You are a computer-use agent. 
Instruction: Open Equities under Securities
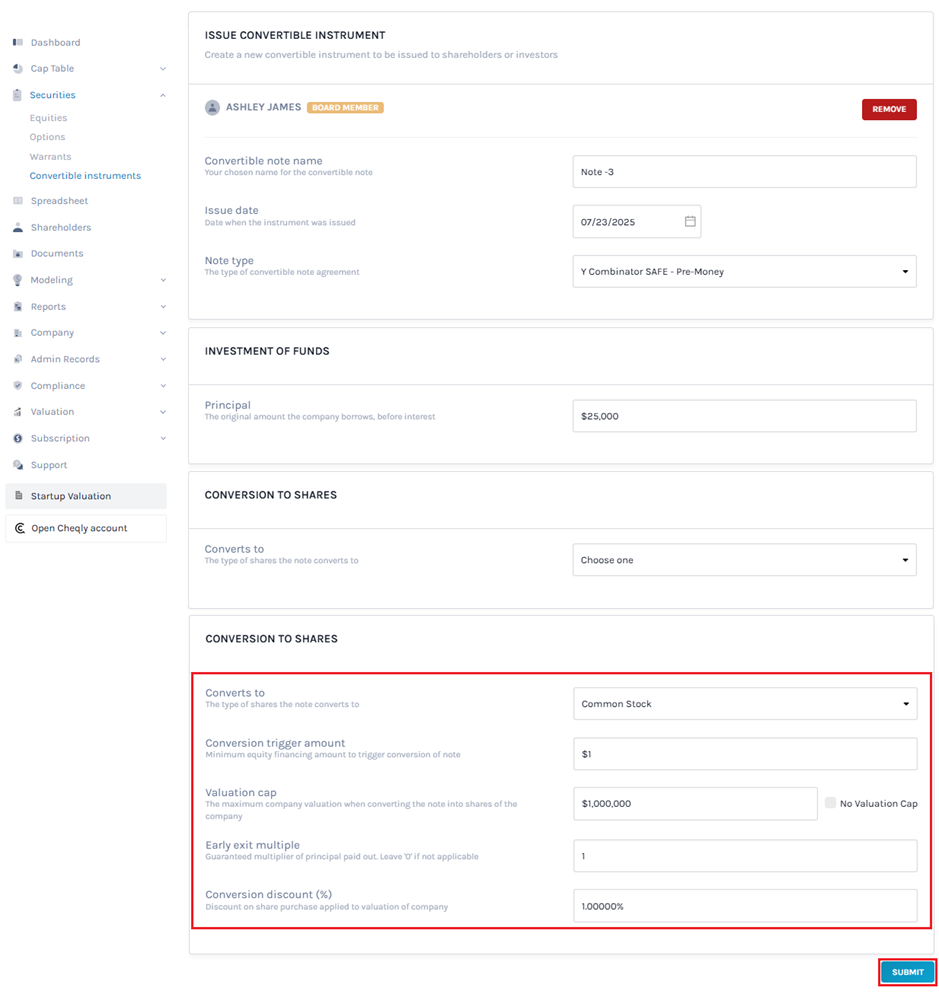tap(48, 118)
